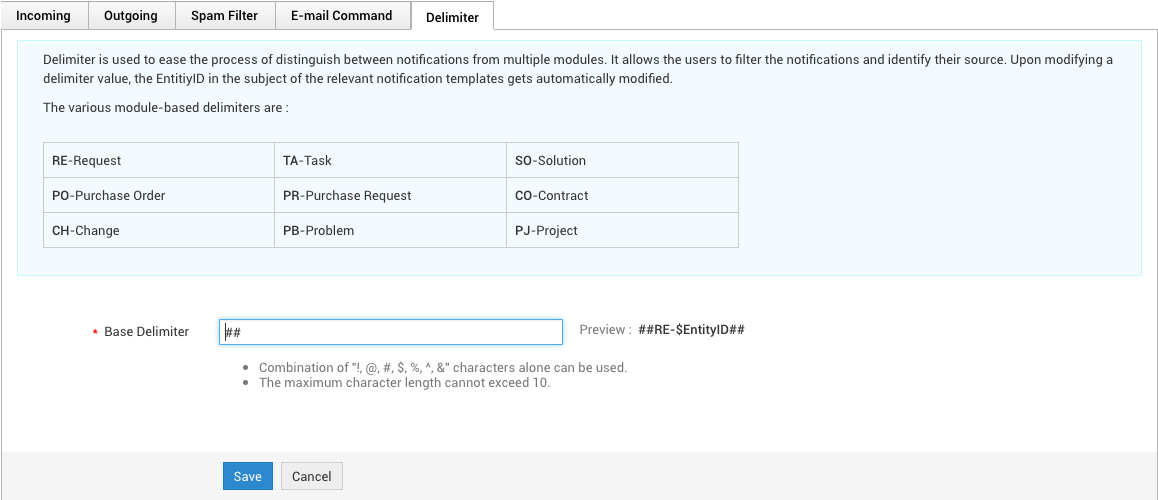Viewport: 1158px width, 500px height.
Task: Select the PR-Purchase Request cell
Action: [x=390, y=195]
